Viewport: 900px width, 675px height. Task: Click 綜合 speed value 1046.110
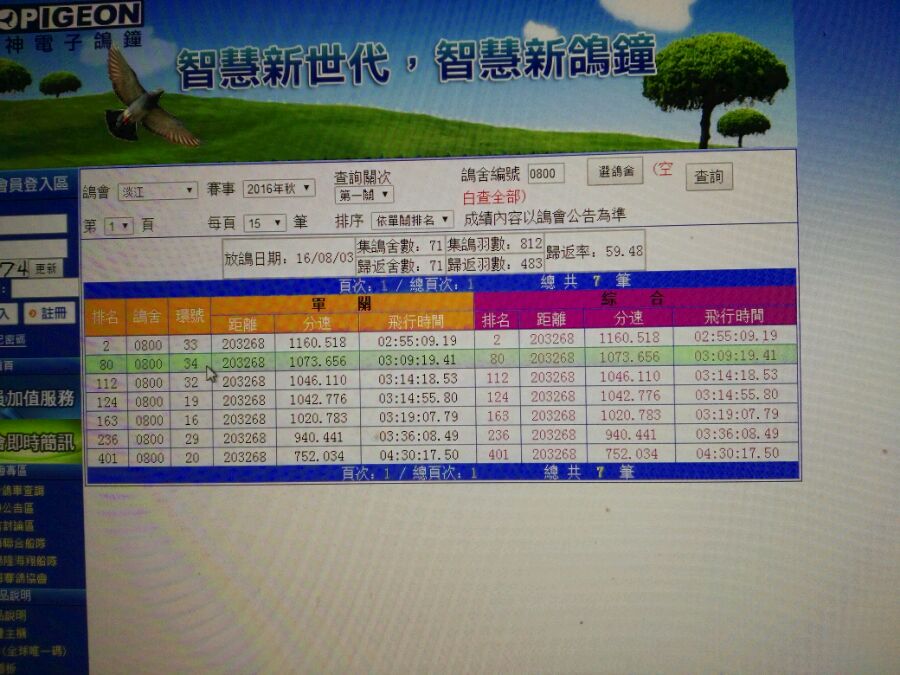click(x=630, y=377)
